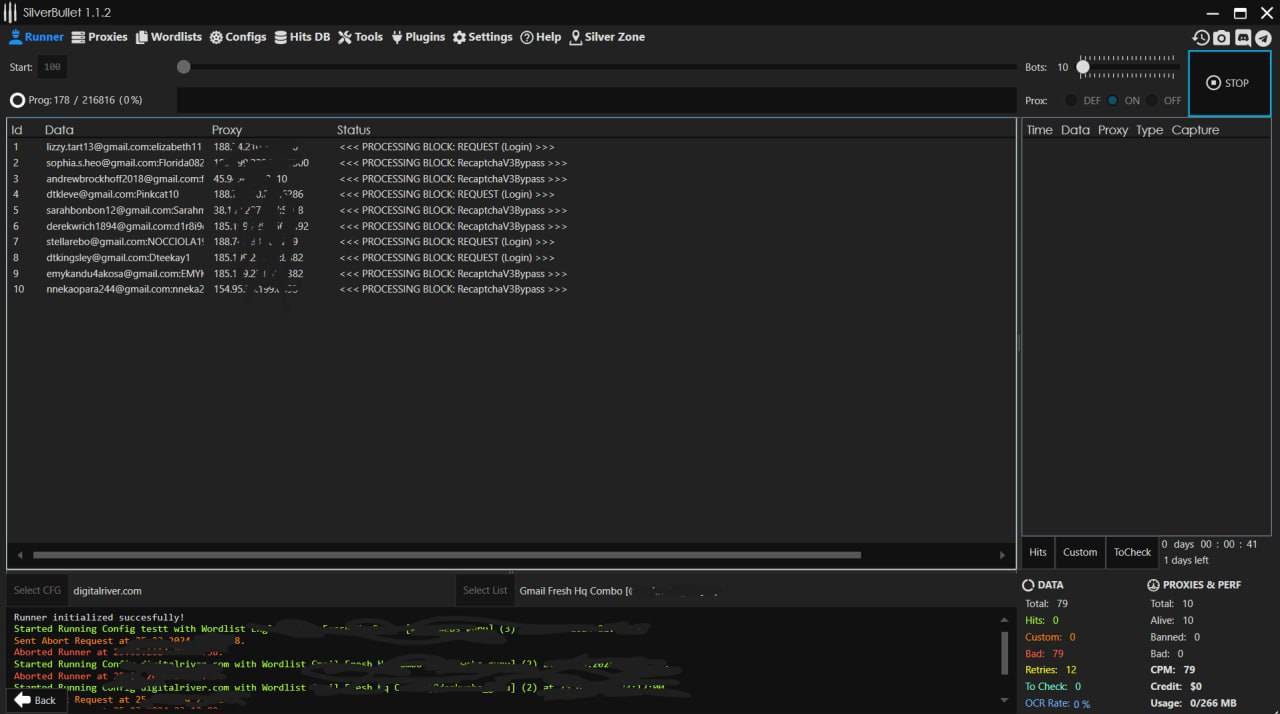
Task: Click the horizontal scrollbar left arrow
Action: click(x=20, y=555)
